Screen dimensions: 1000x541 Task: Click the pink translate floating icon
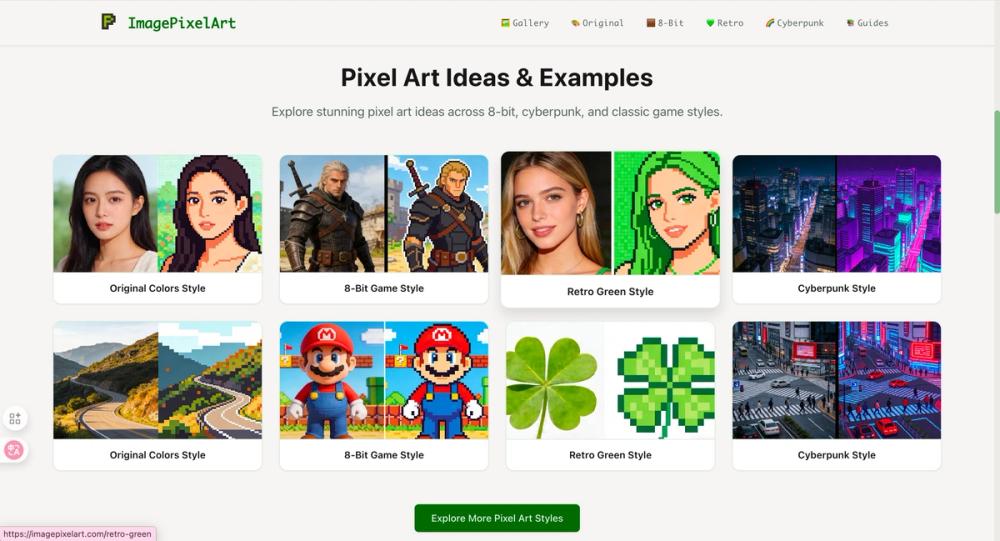14,450
